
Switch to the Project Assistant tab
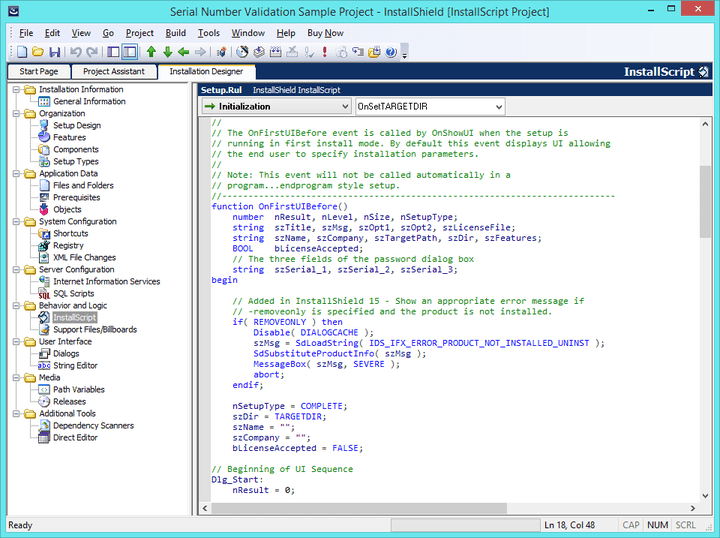[x=113, y=72]
